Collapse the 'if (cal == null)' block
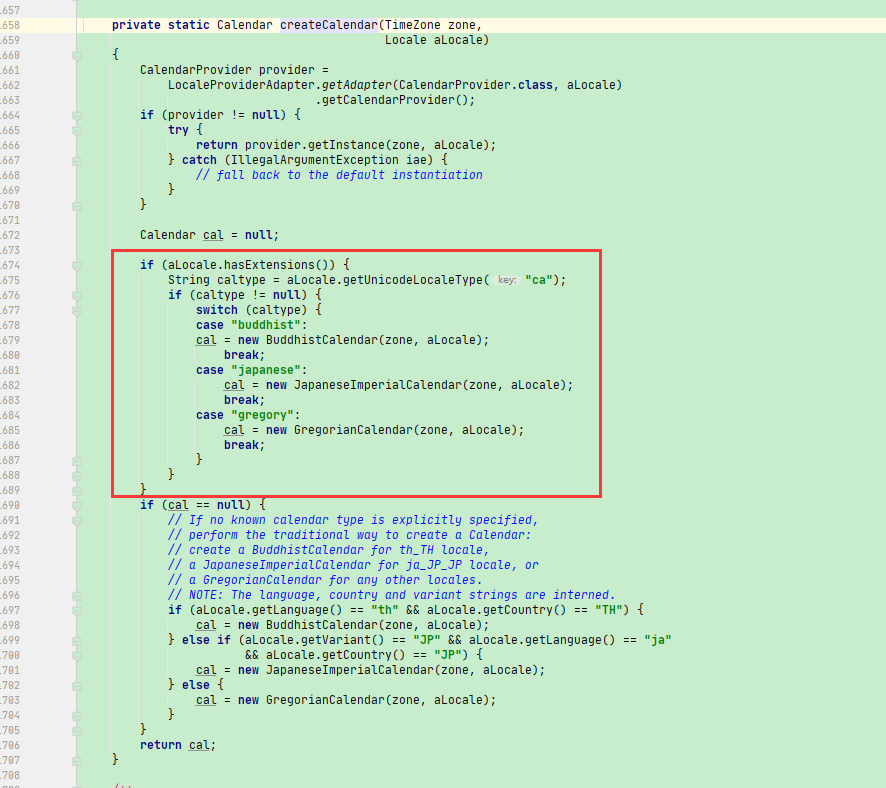This screenshot has width=886, height=788. 77,506
